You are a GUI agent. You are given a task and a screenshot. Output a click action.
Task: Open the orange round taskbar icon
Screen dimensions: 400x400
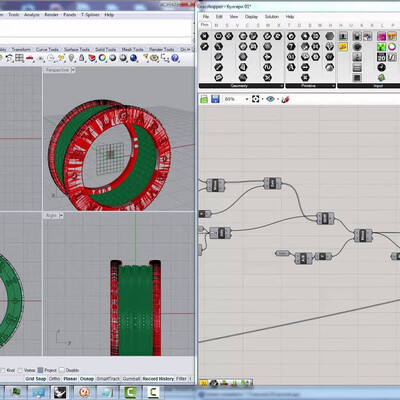[x=85, y=392]
